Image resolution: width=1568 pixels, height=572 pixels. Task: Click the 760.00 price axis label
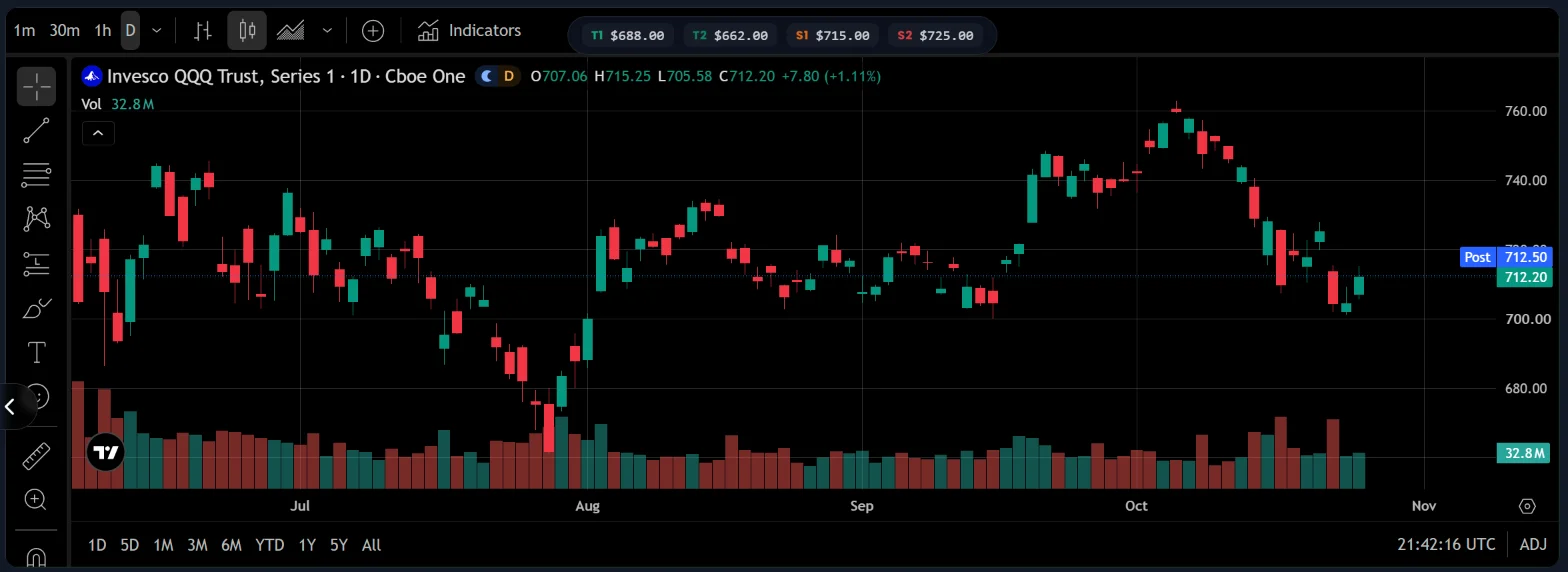tap(1528, 111)
